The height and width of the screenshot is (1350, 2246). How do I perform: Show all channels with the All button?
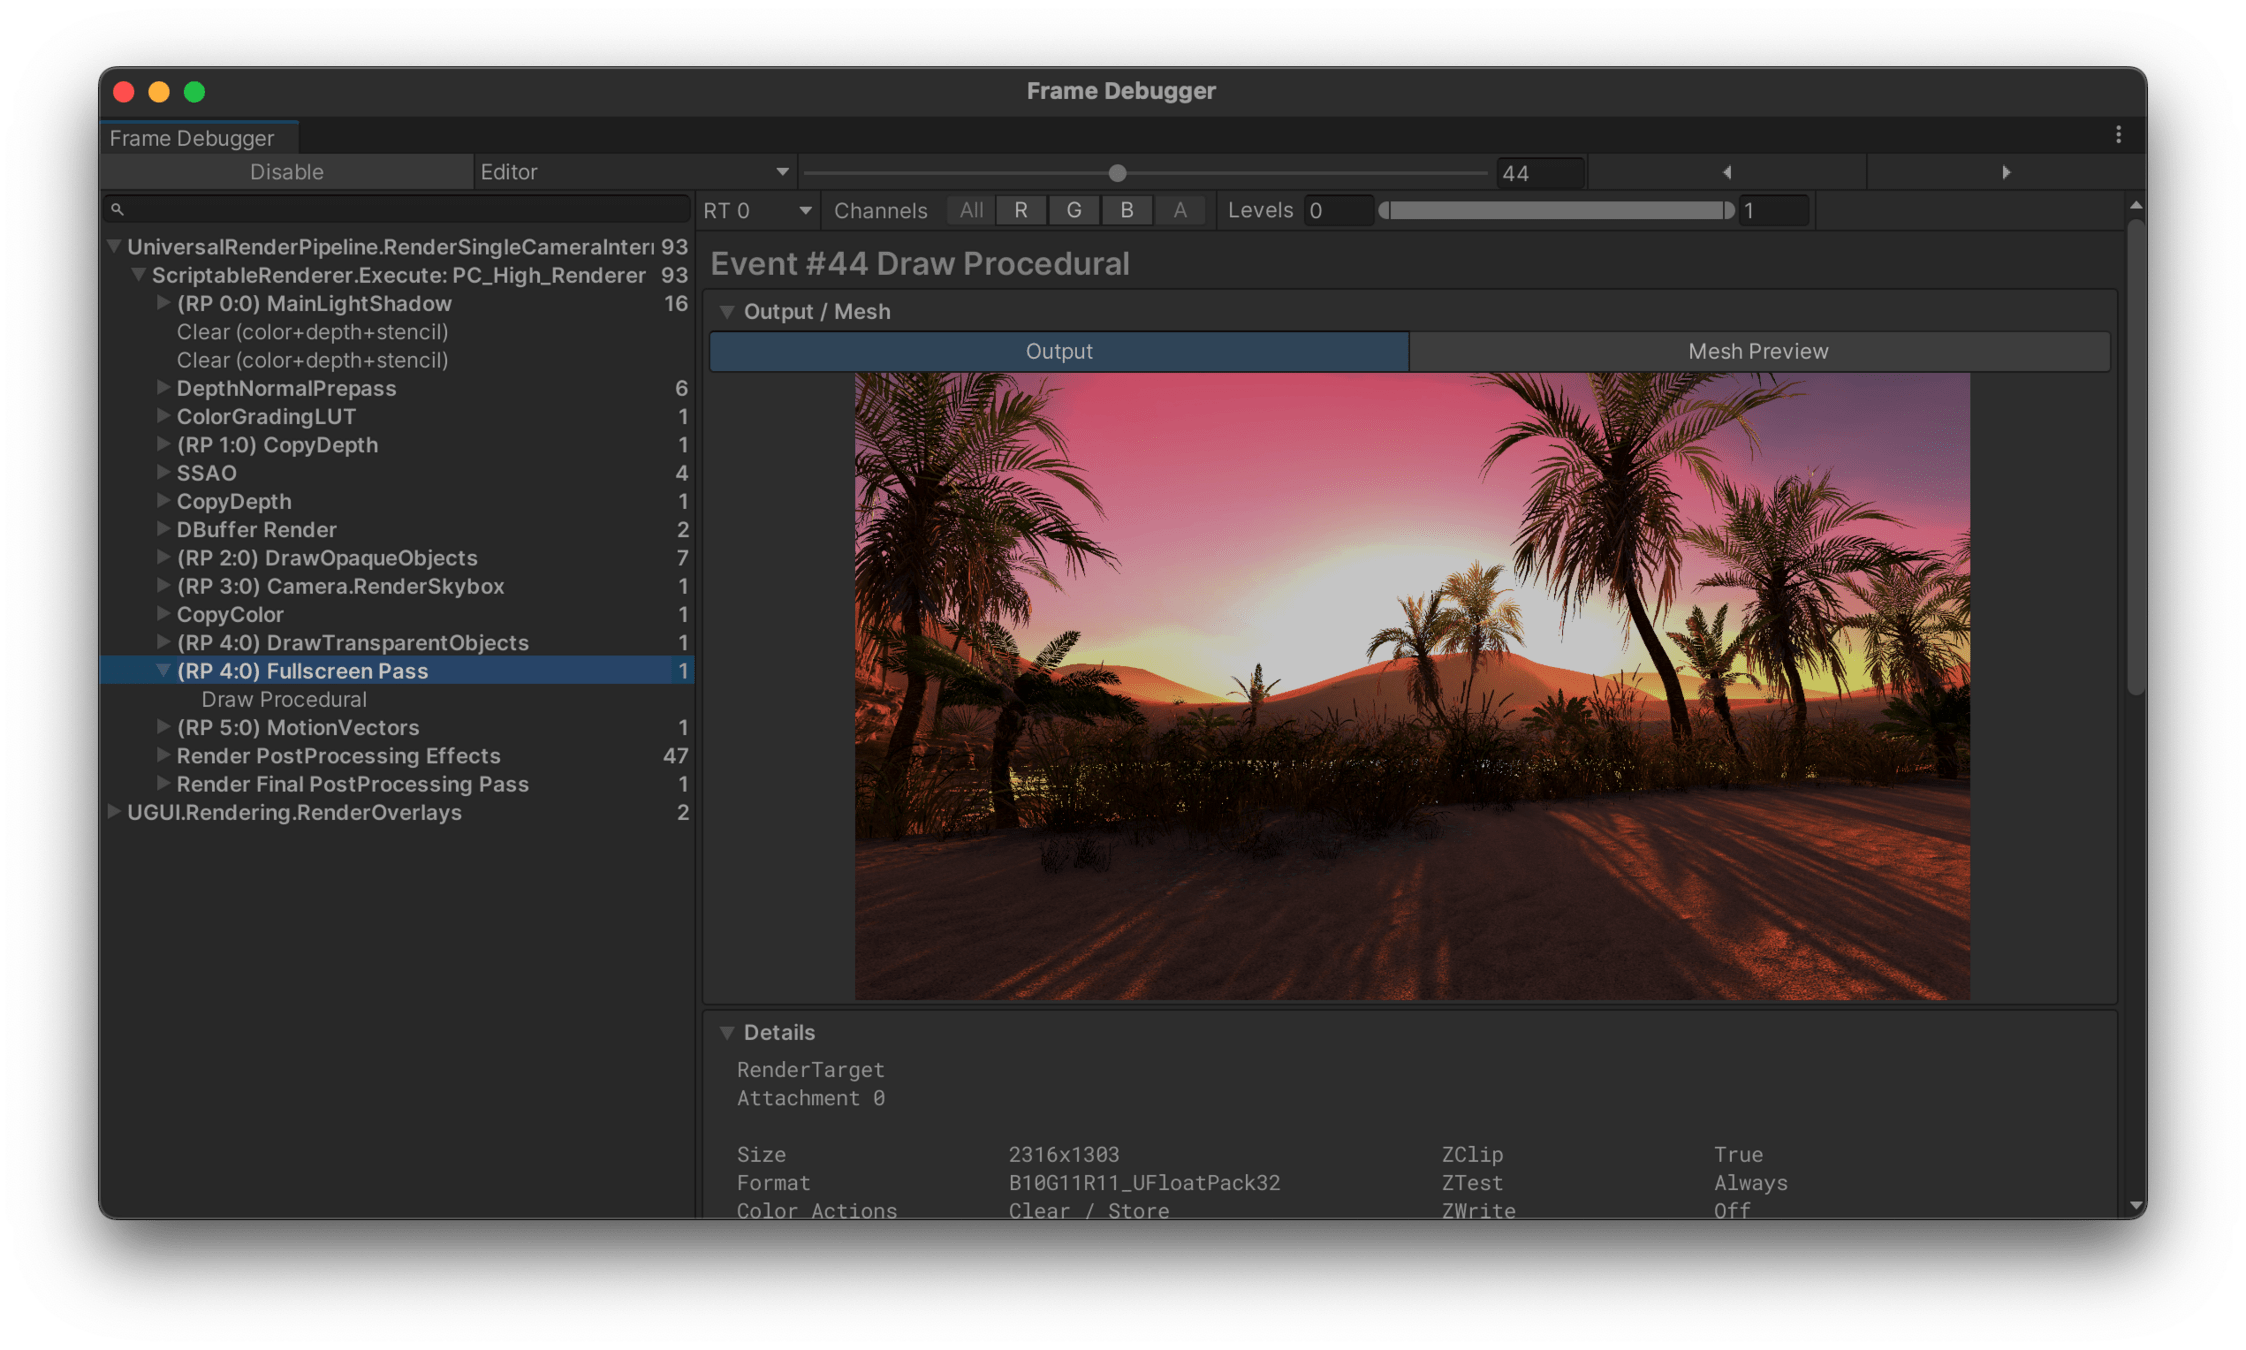[x=970, y=210]
